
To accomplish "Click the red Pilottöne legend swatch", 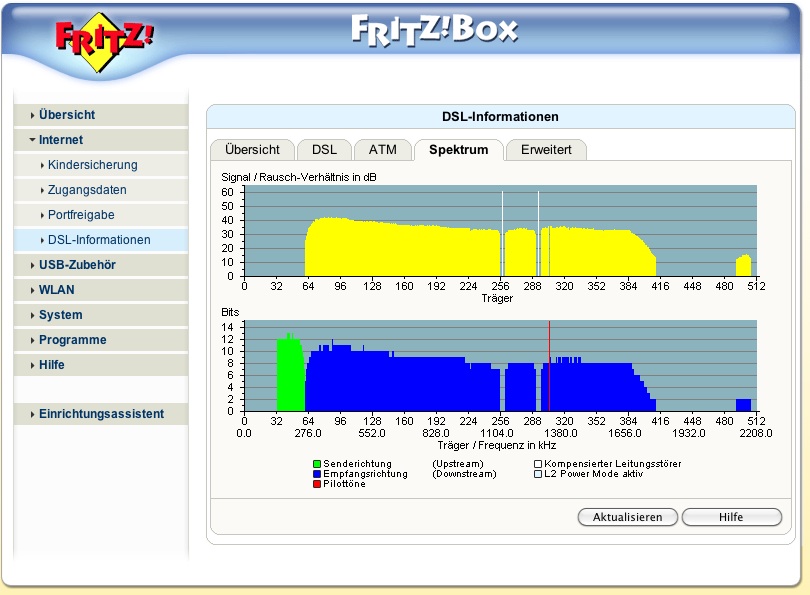I will click(317, 484).
